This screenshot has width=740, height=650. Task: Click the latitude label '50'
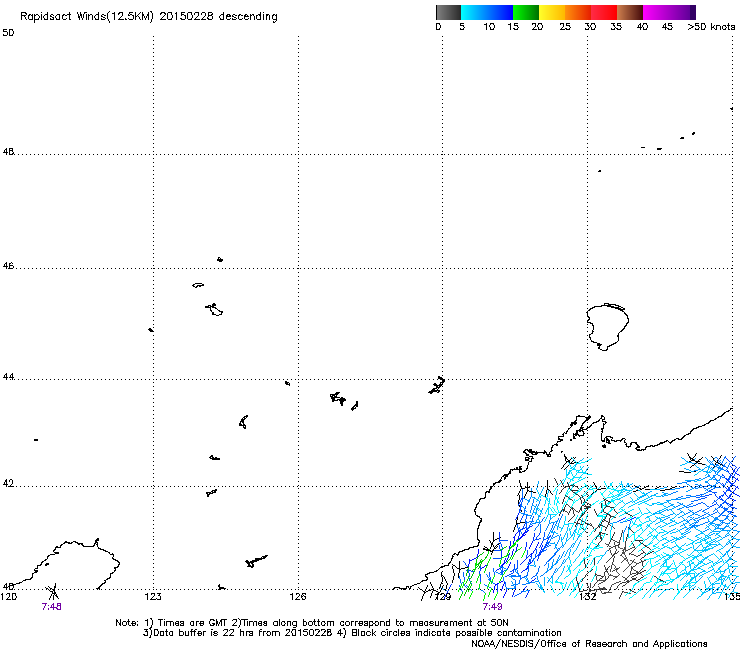click(8, 33)
